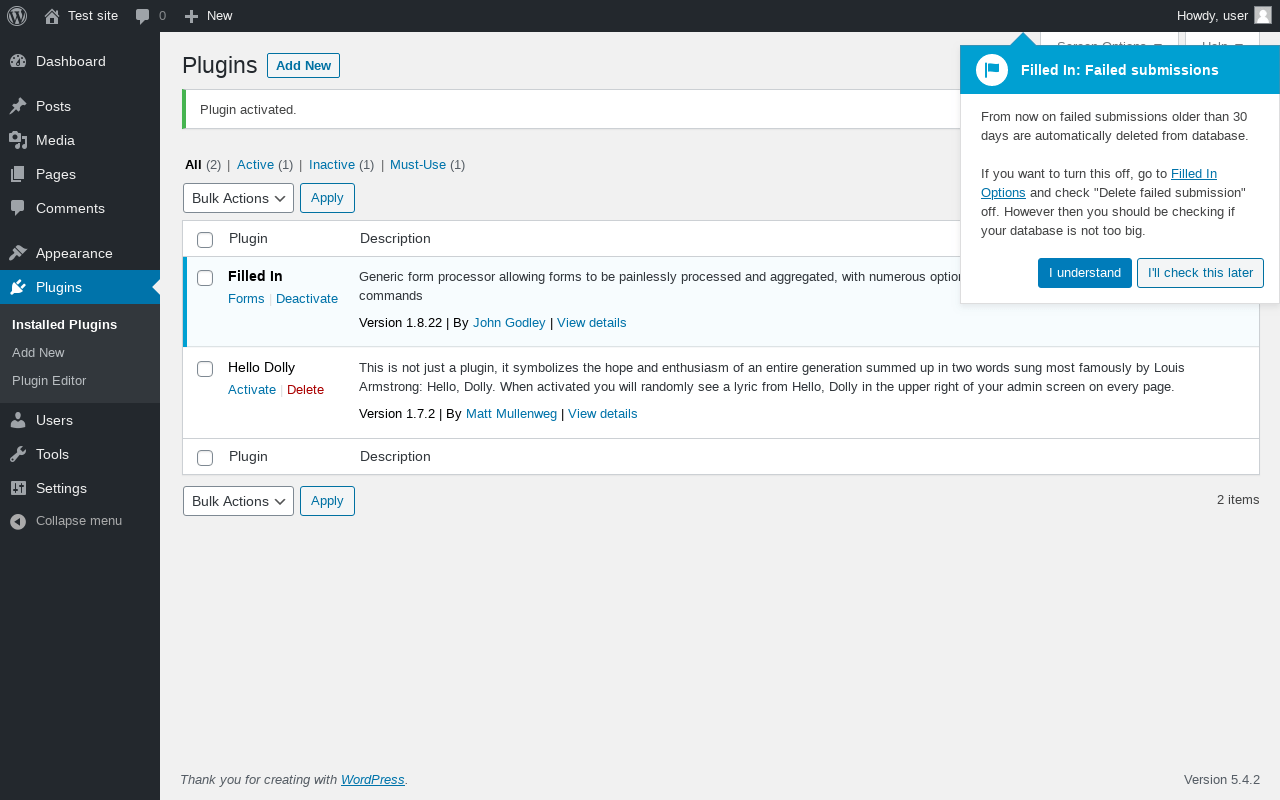Viewport: 1280px width, 800px height.
Task: Click the Add New button beside Plugins
Action: (303, 65)
